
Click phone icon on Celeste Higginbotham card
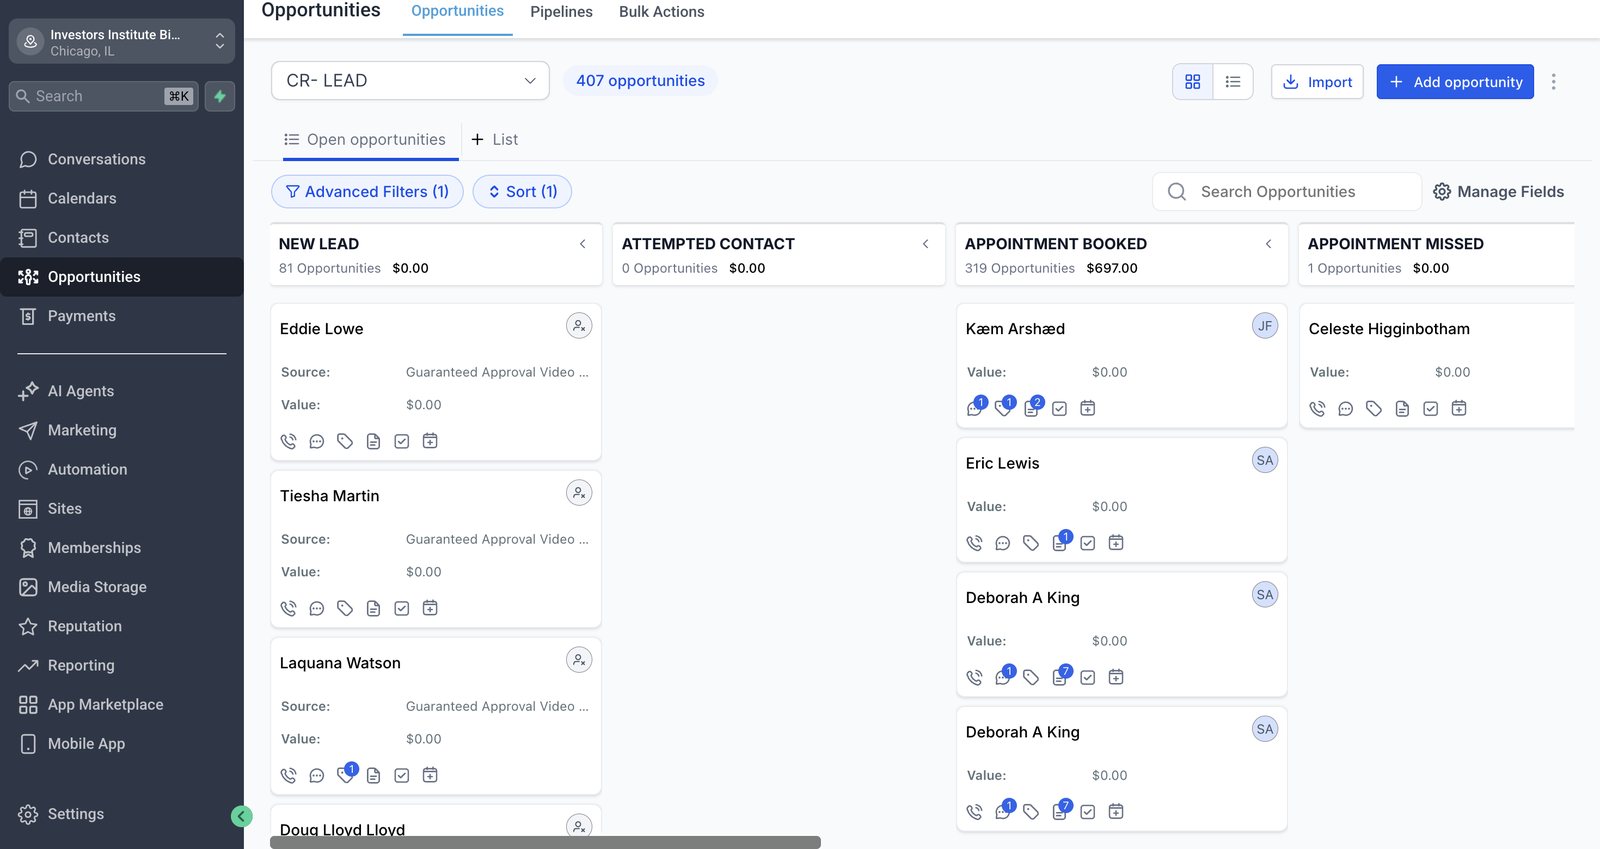point(1317,408)
